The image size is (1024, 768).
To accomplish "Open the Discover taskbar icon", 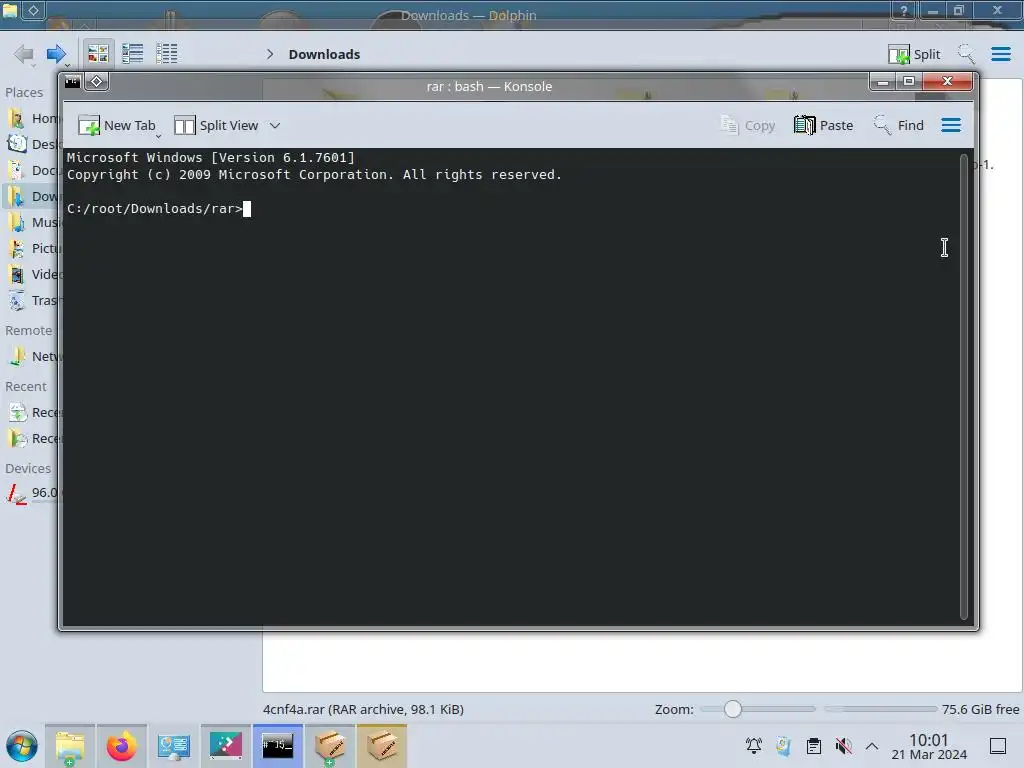I will [x=226, y=746].
